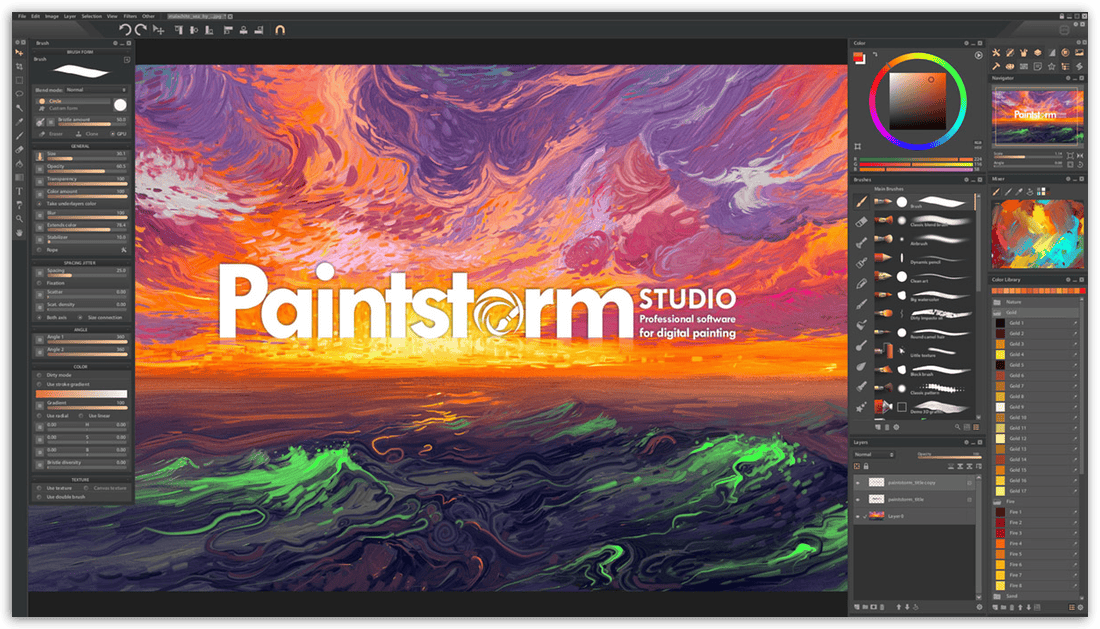Click the play icon in Color panel
The width and height of the screenshot is (1100, 629).
coord(978,55)
